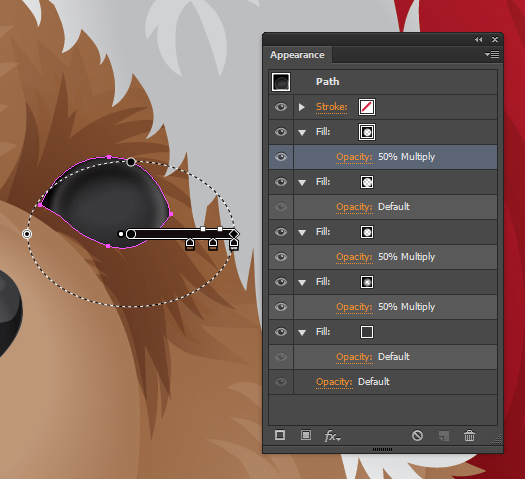Open the Appearance panel flyout menu
525x479 pixels.
point(492,55)
